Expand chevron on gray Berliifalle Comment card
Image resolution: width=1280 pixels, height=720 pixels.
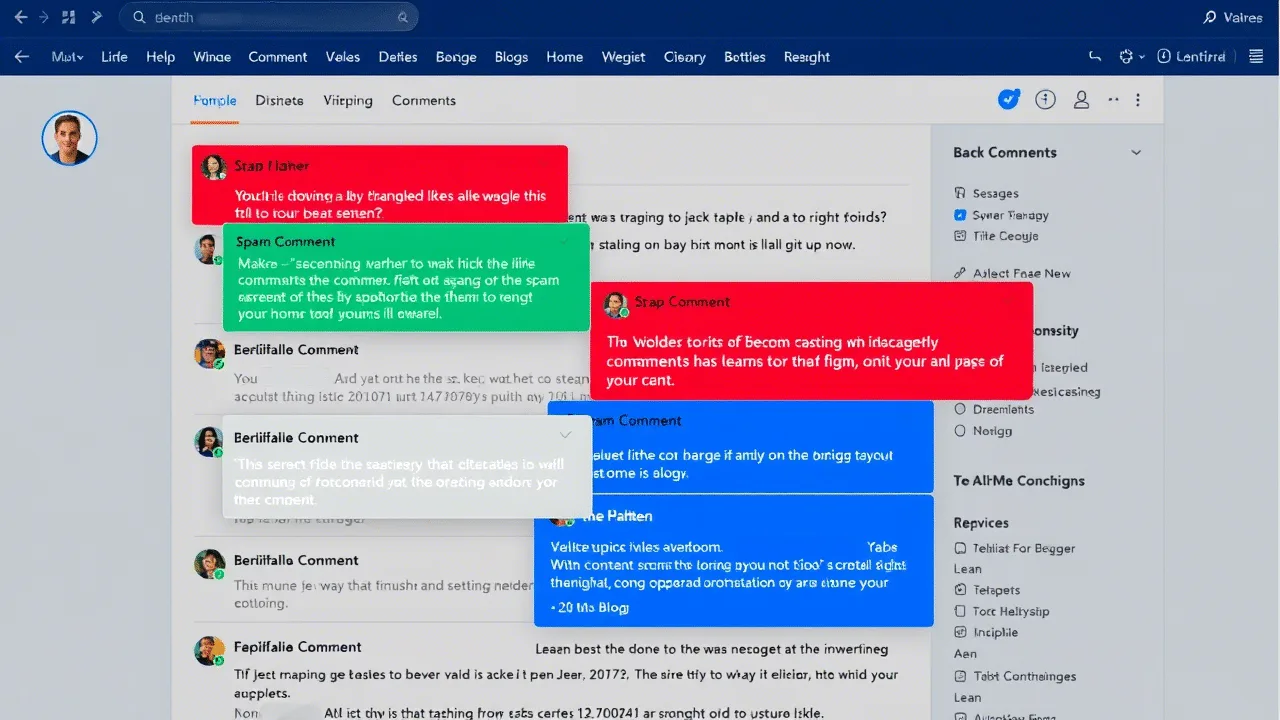pos(566,435)
